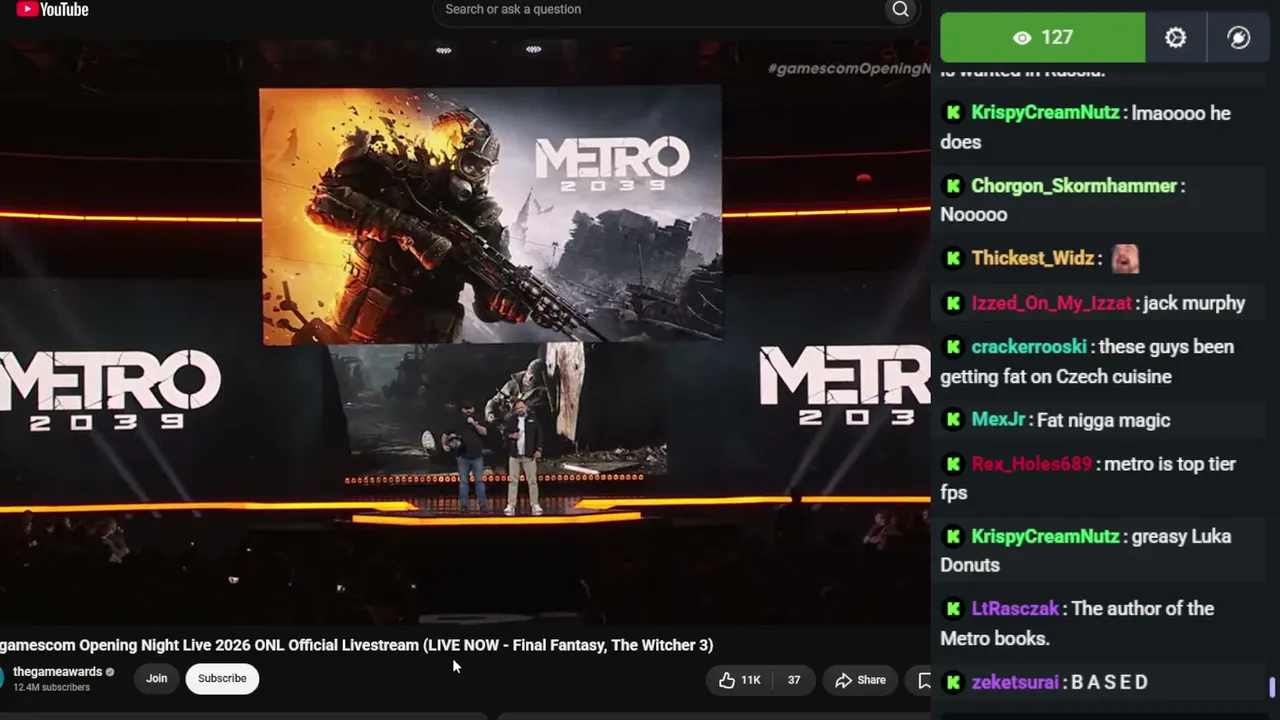Open username MexJr in chat

click(x=998, y=420)
